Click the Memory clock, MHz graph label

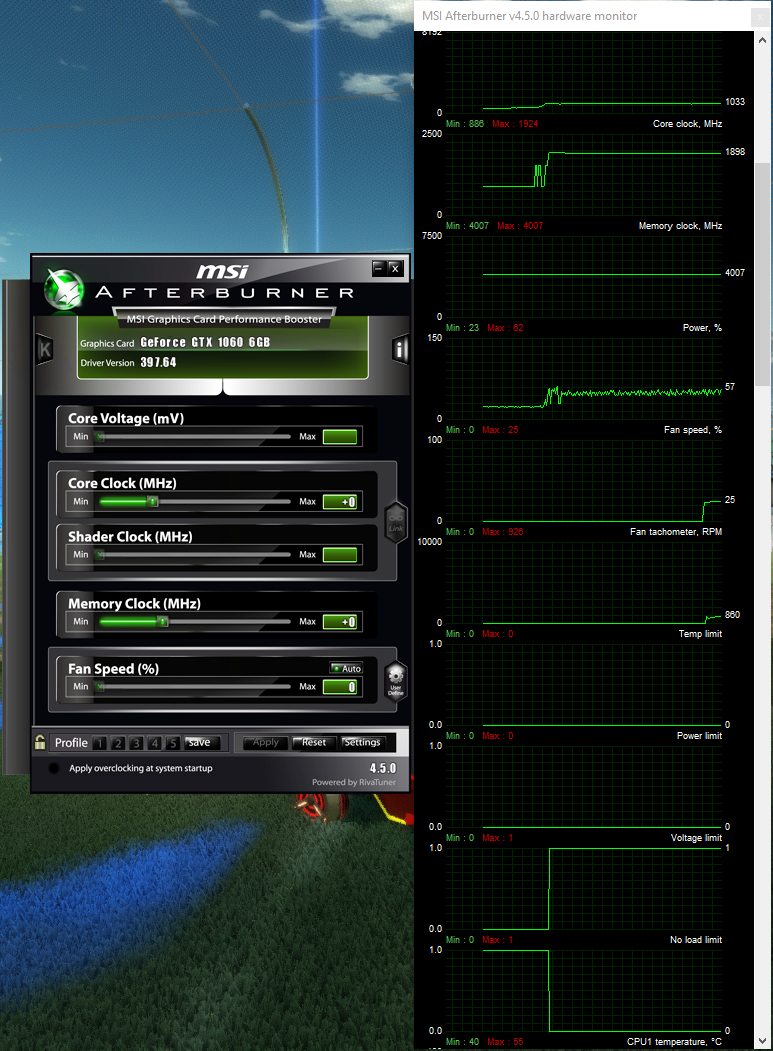(680, 226)
